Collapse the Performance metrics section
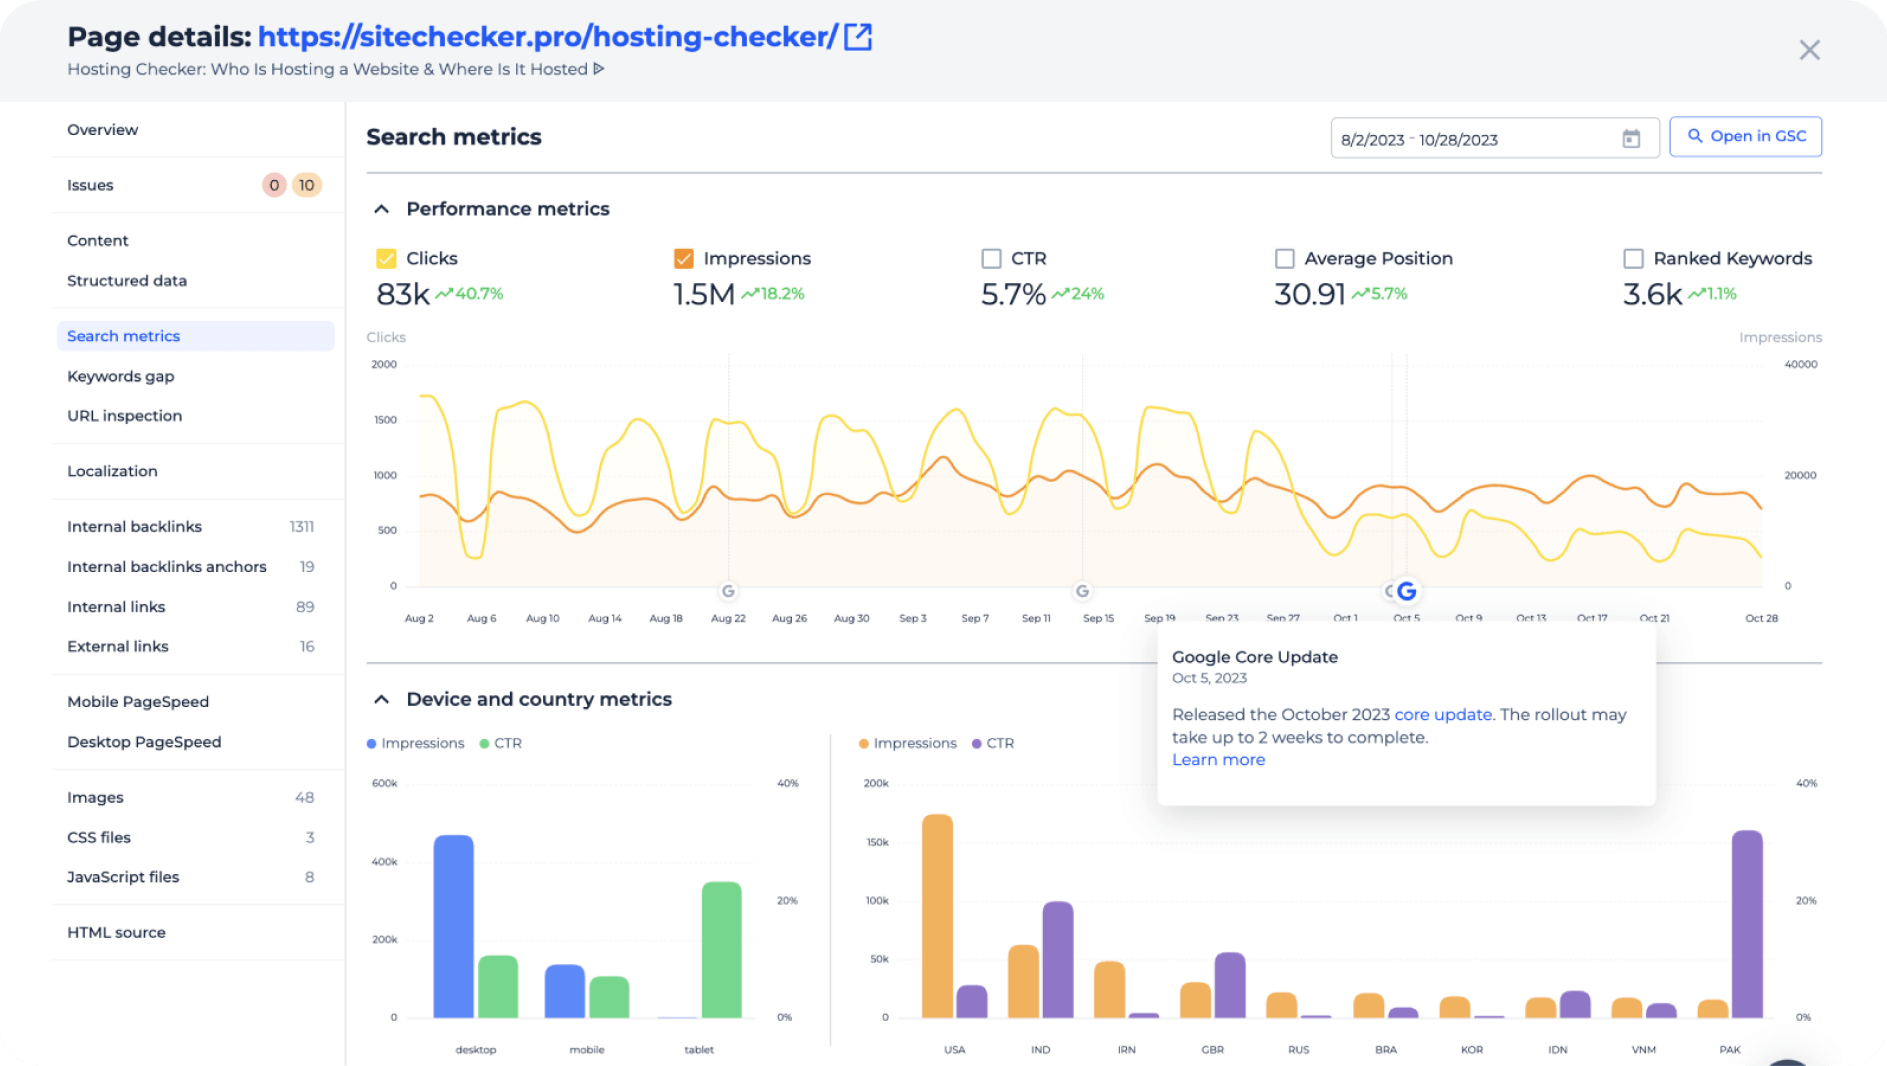The height and width of the screenshot is (1066, 1887). click(x=381, y=209)
